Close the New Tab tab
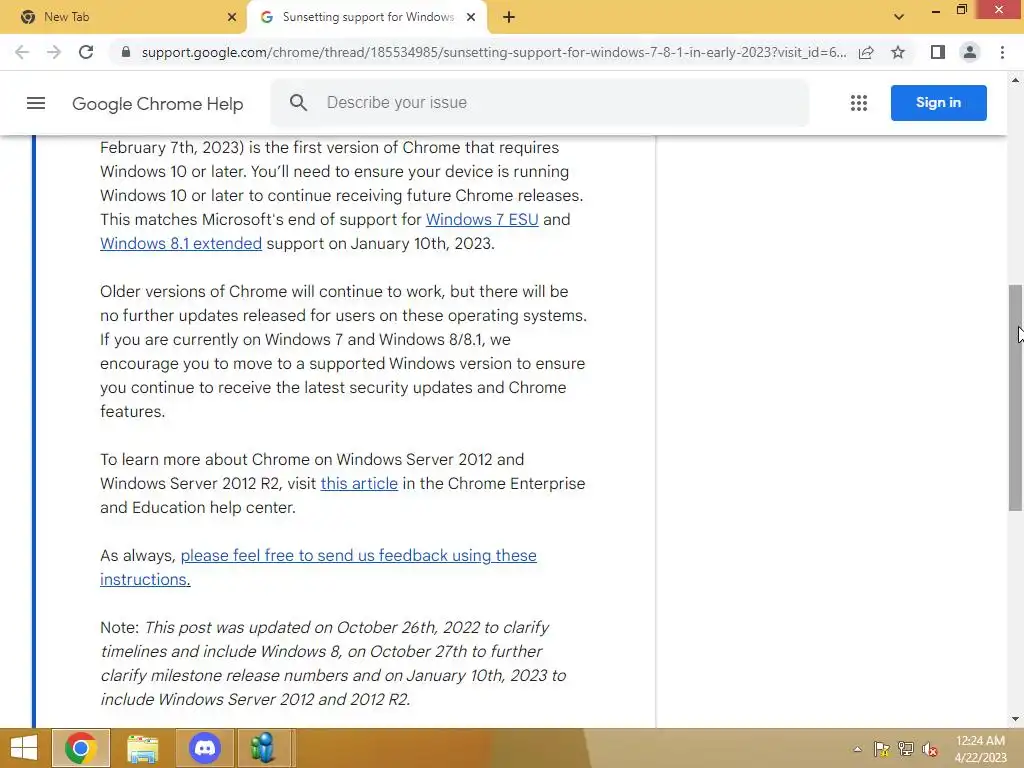Screen dimensions: 1024x768 [x=232, y=17]
